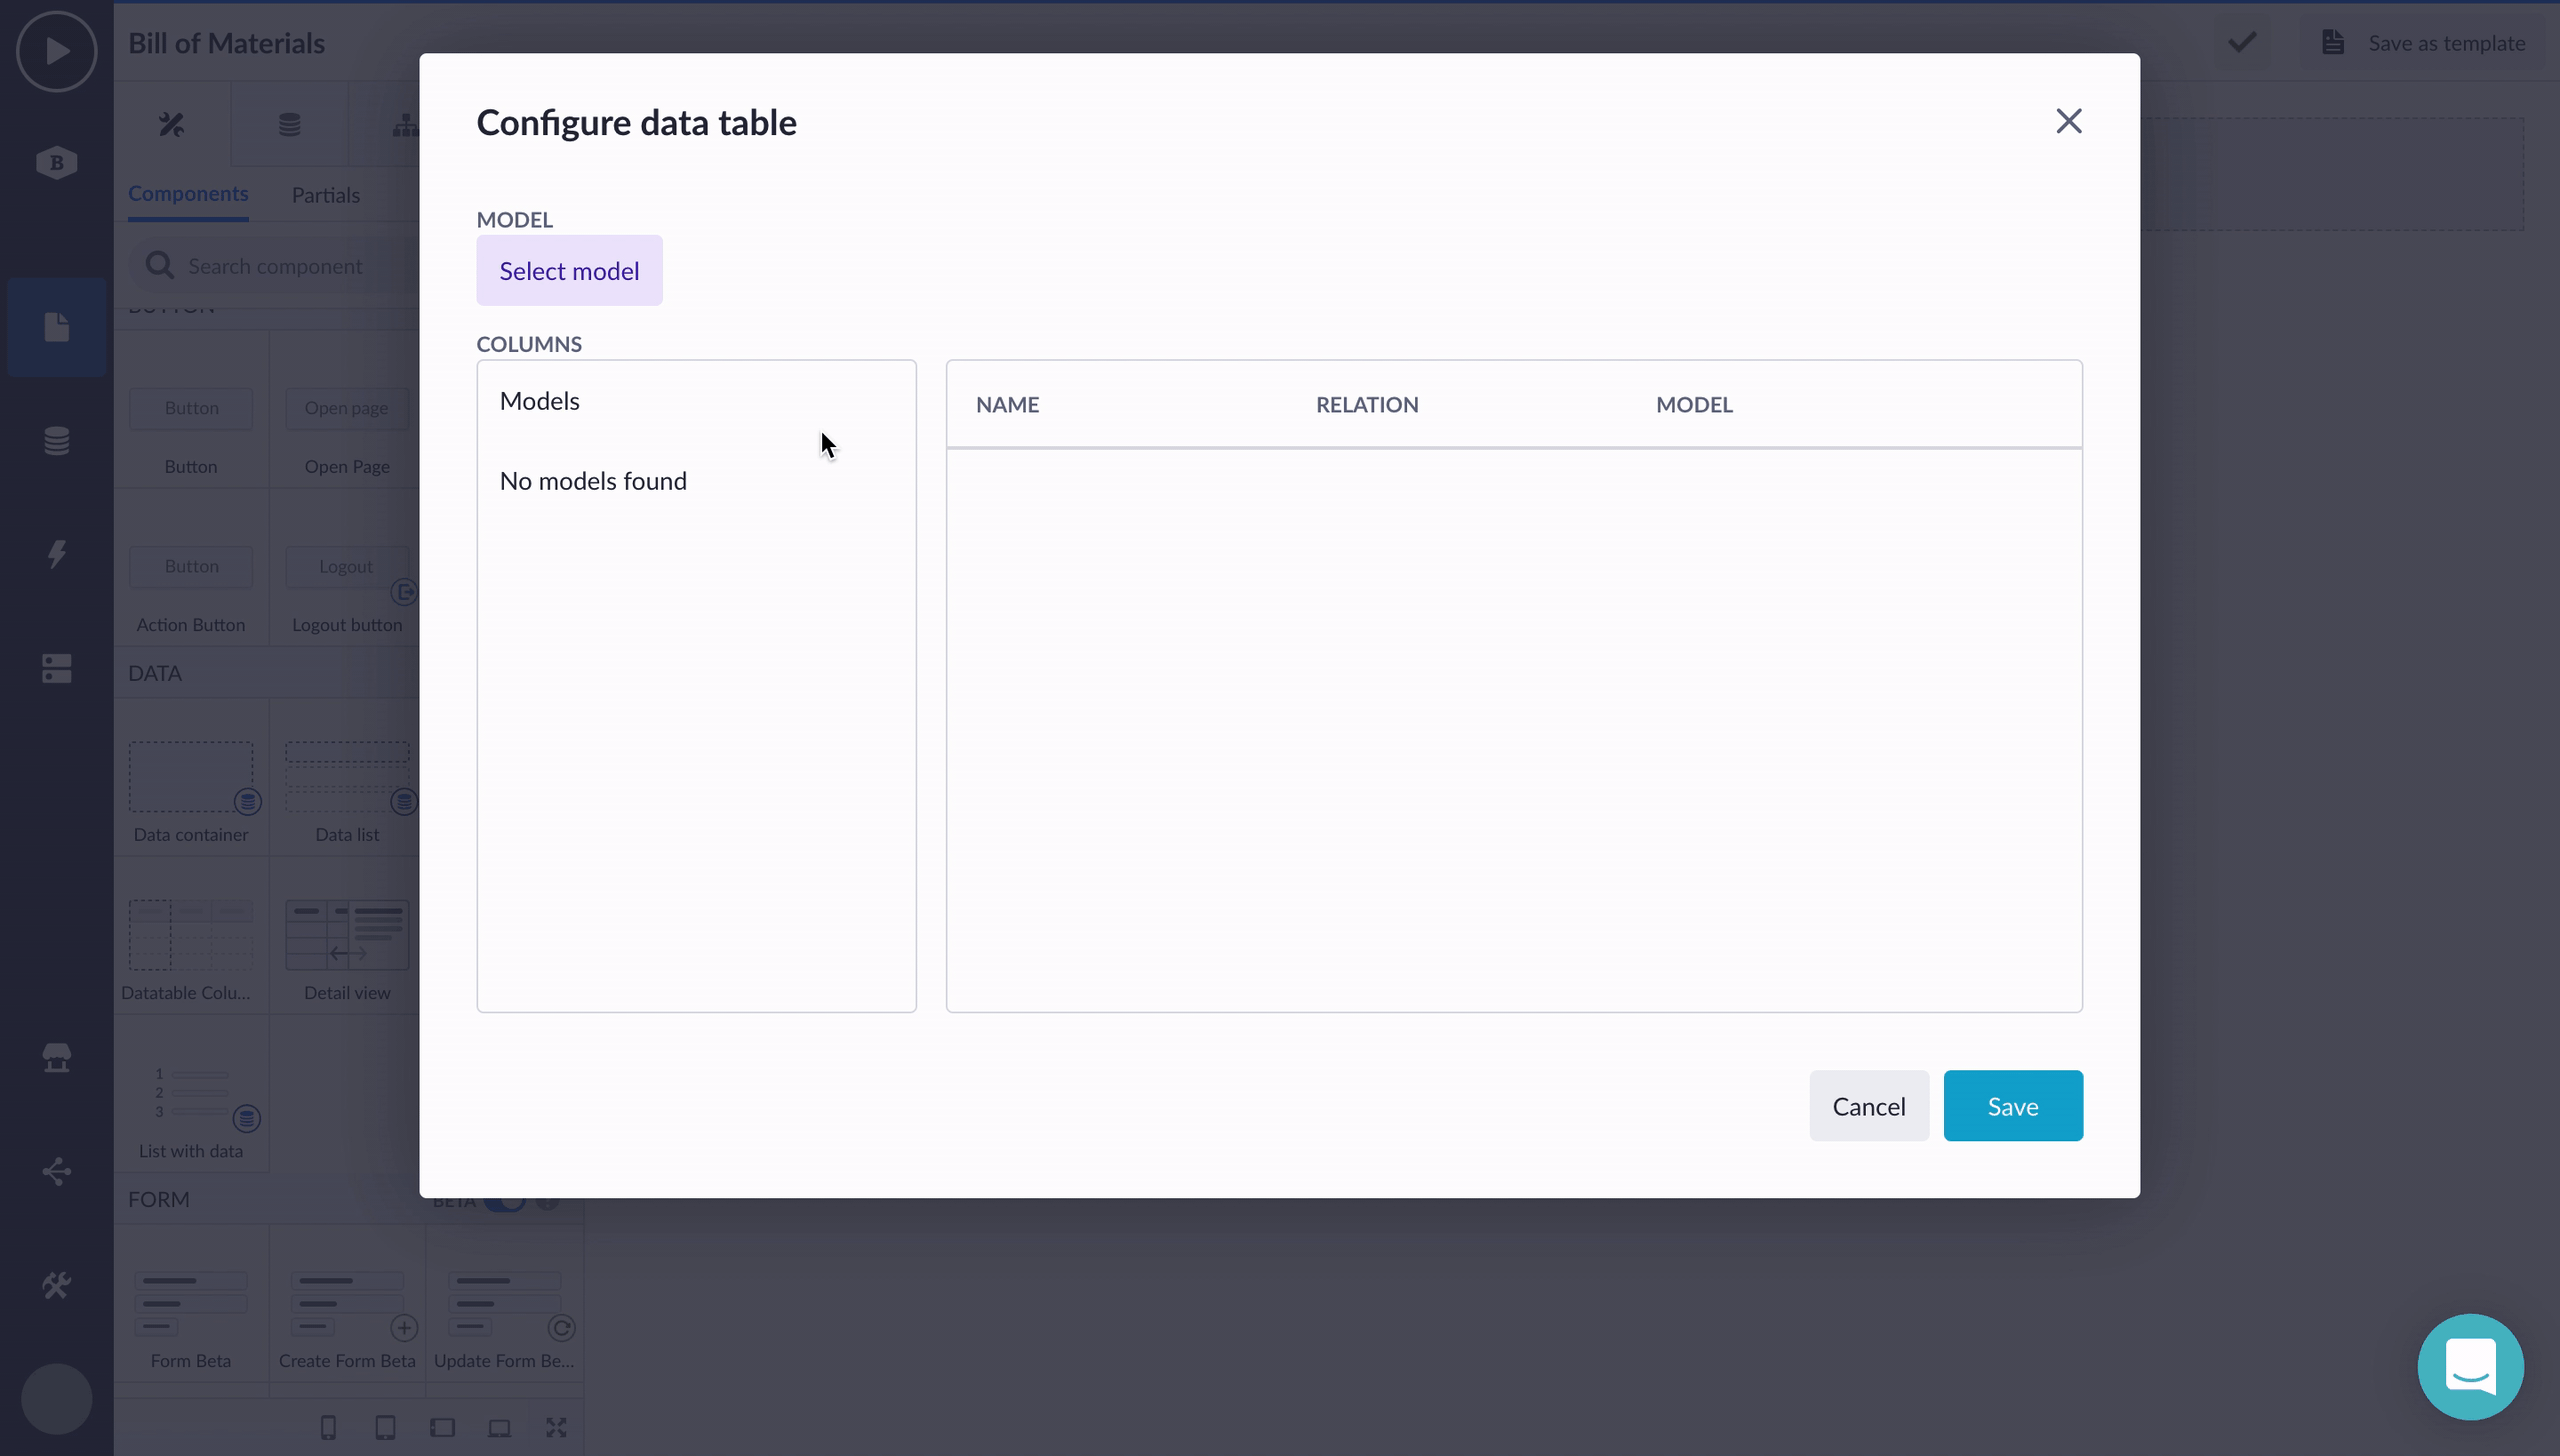Switch to the Partials tab

pyautogui.click(x=326, y=195)
